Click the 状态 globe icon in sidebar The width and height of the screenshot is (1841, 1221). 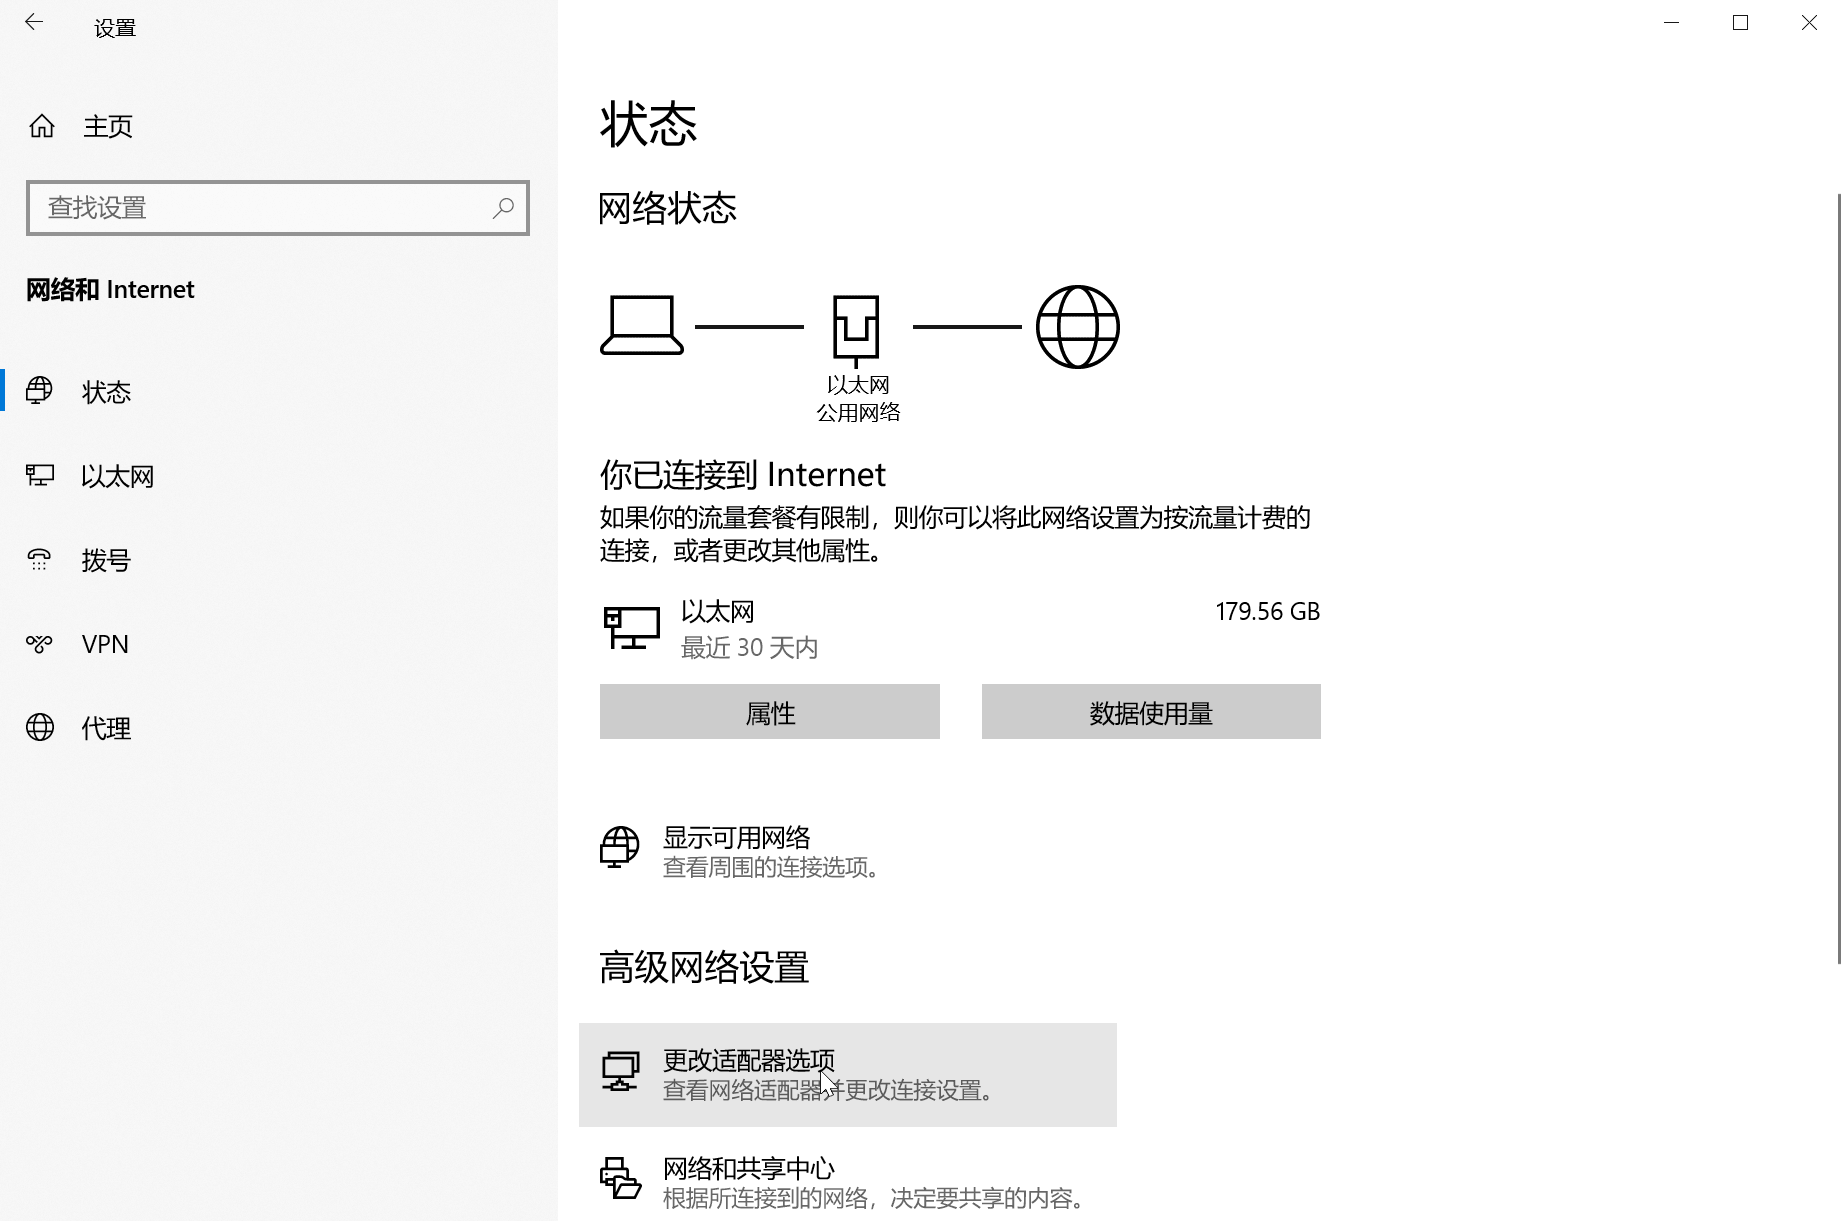pyautogui.click(x=40, y=391)
